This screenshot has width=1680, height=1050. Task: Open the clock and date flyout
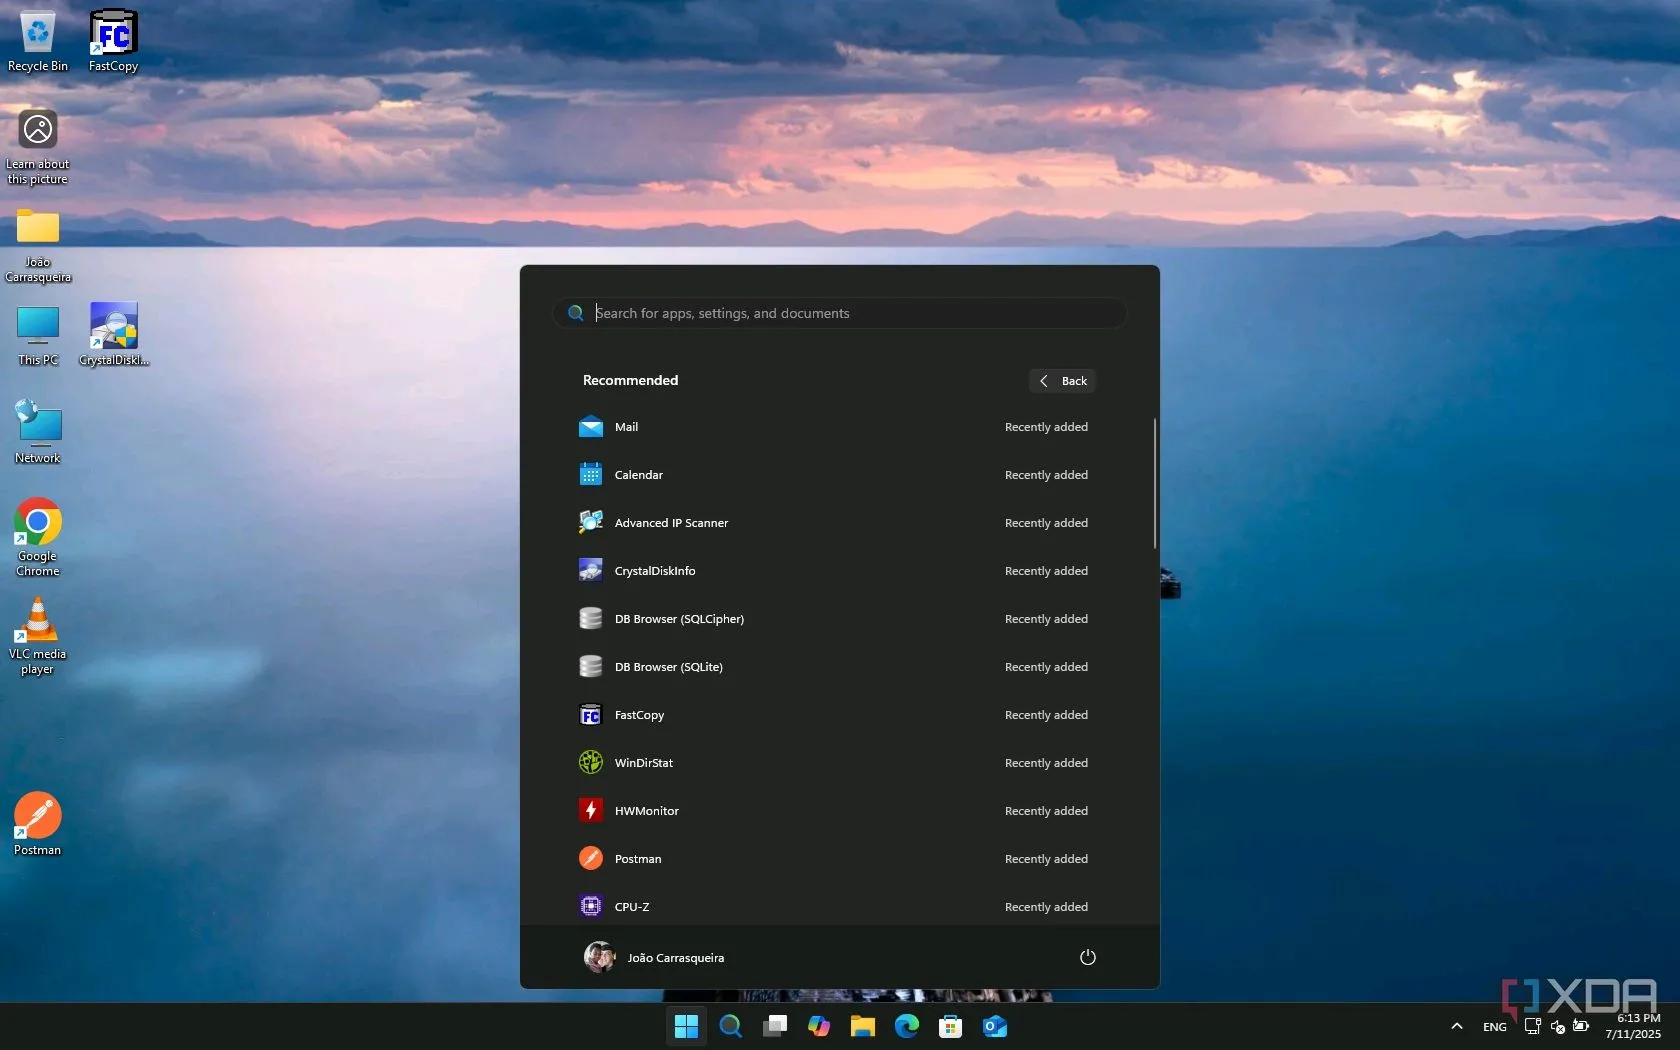[1632, 1026]
